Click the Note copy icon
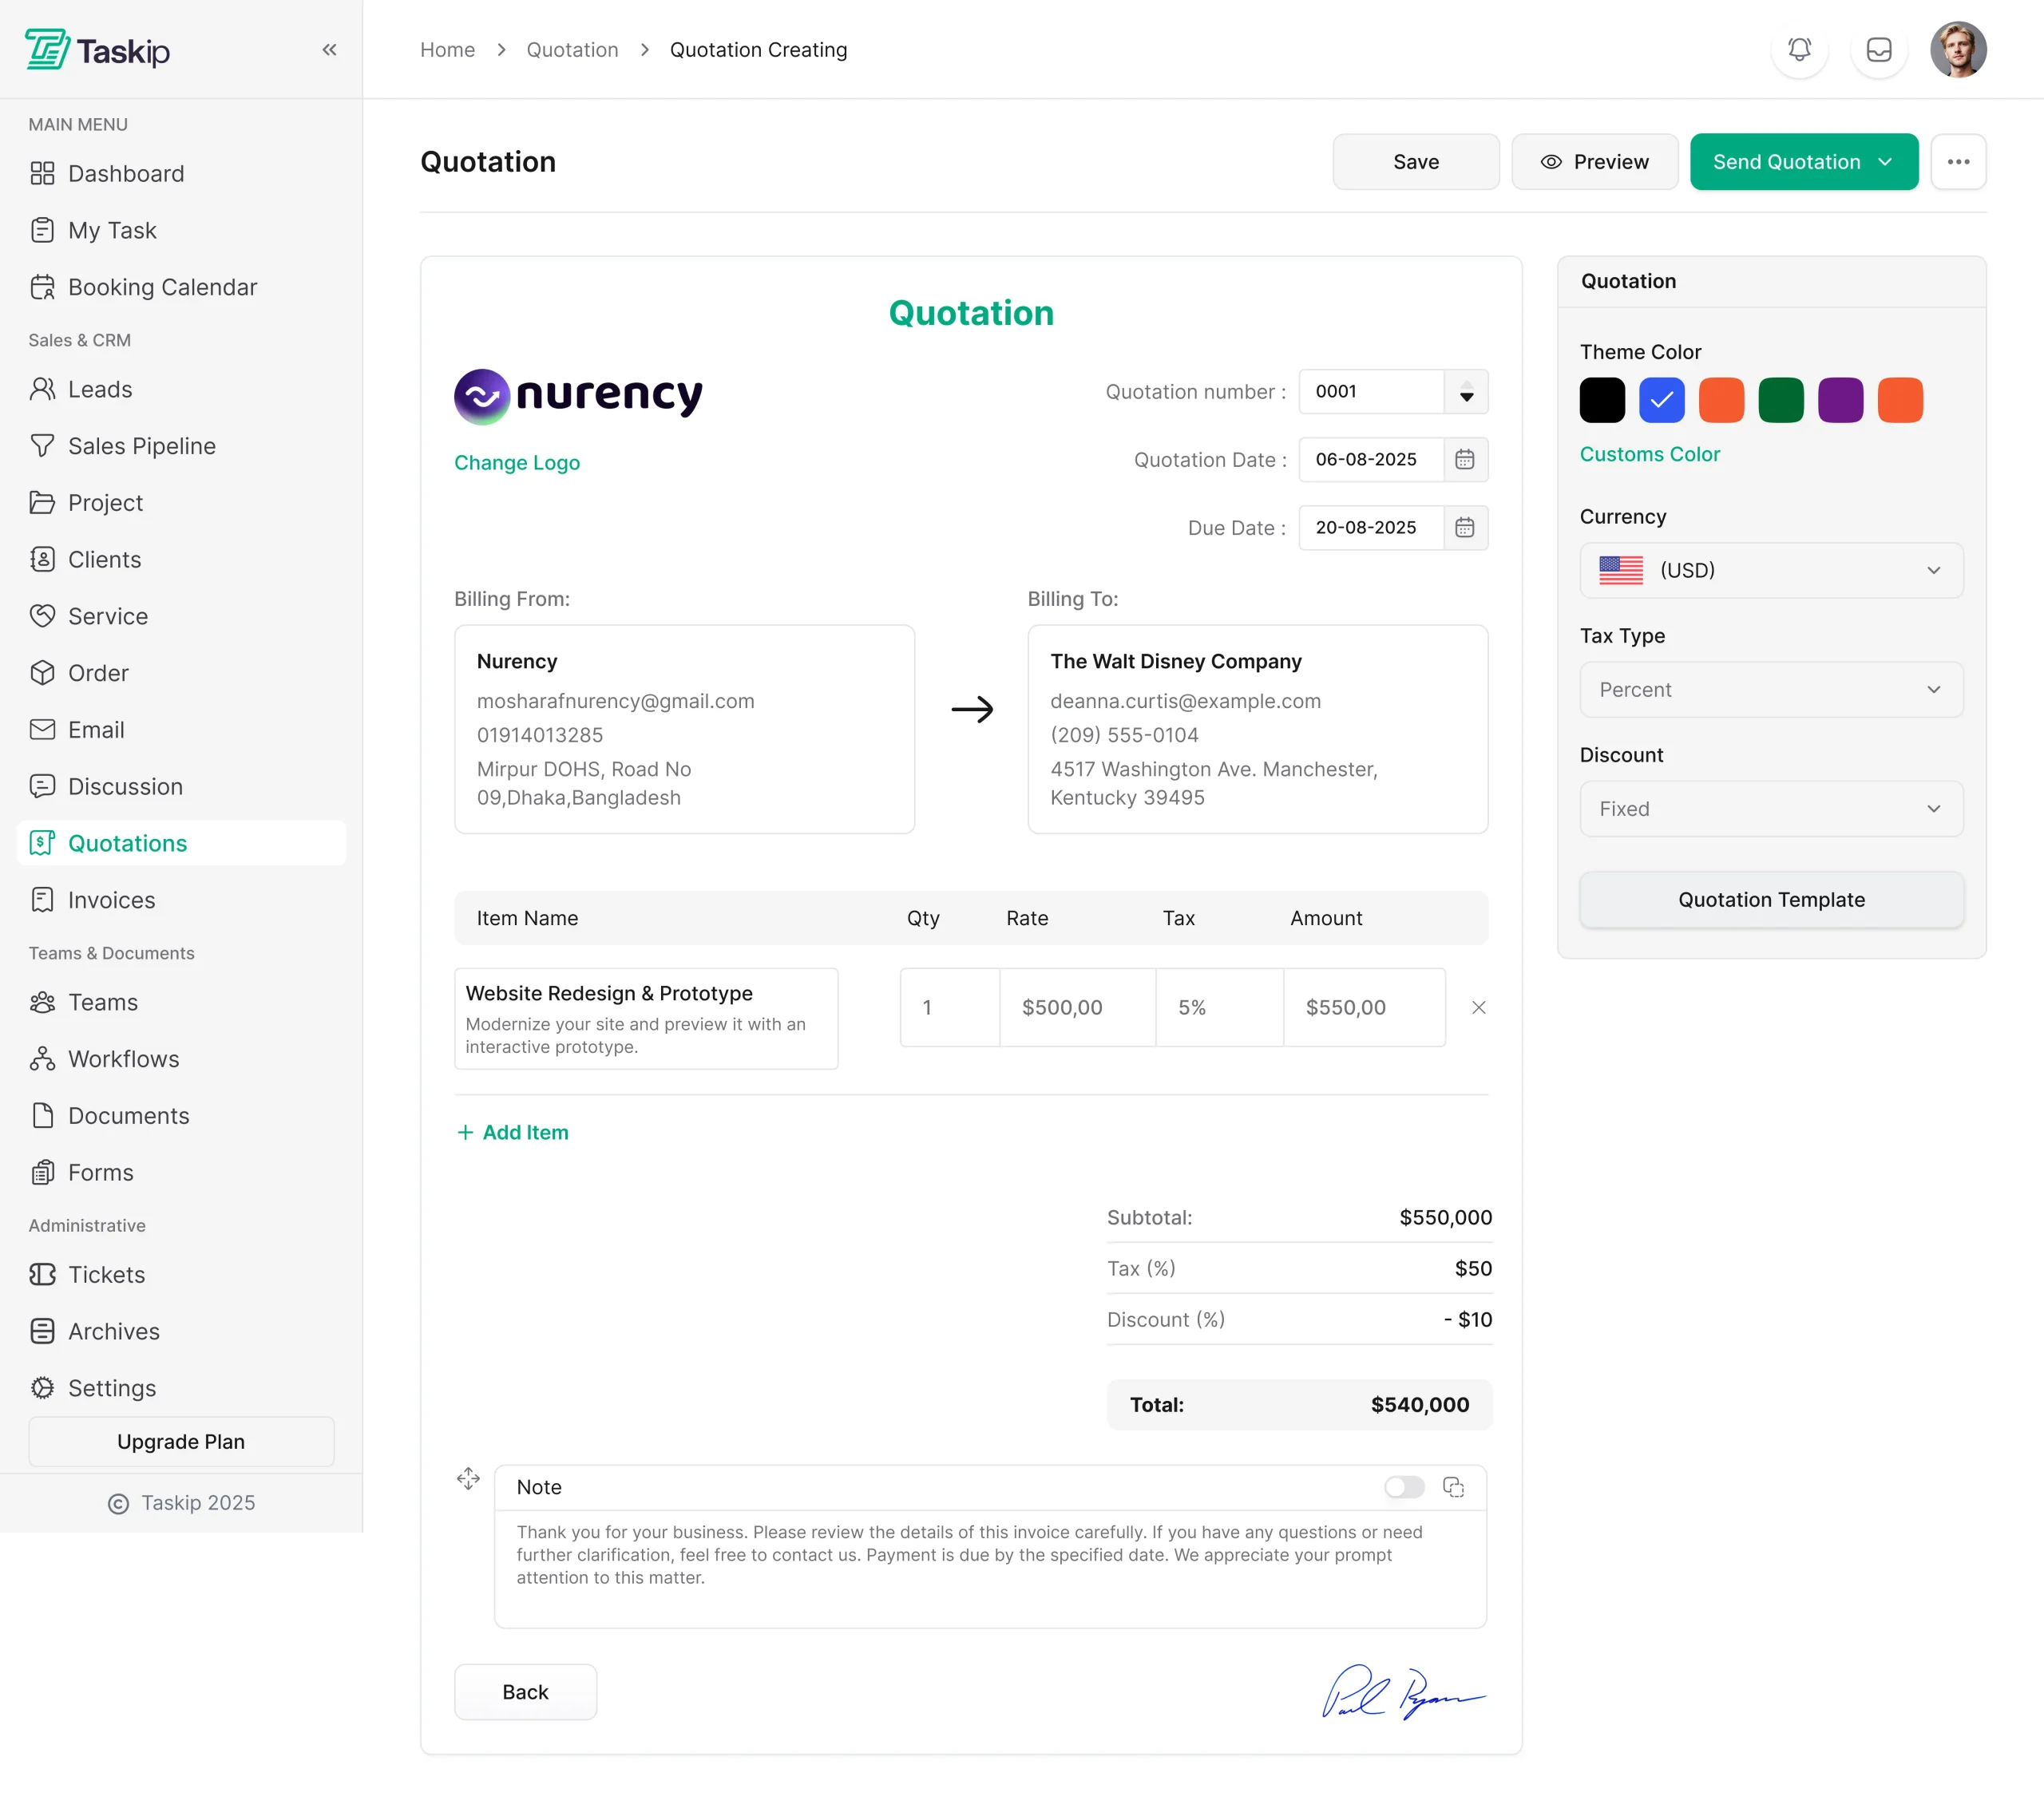 (x=1453, y=1487)
